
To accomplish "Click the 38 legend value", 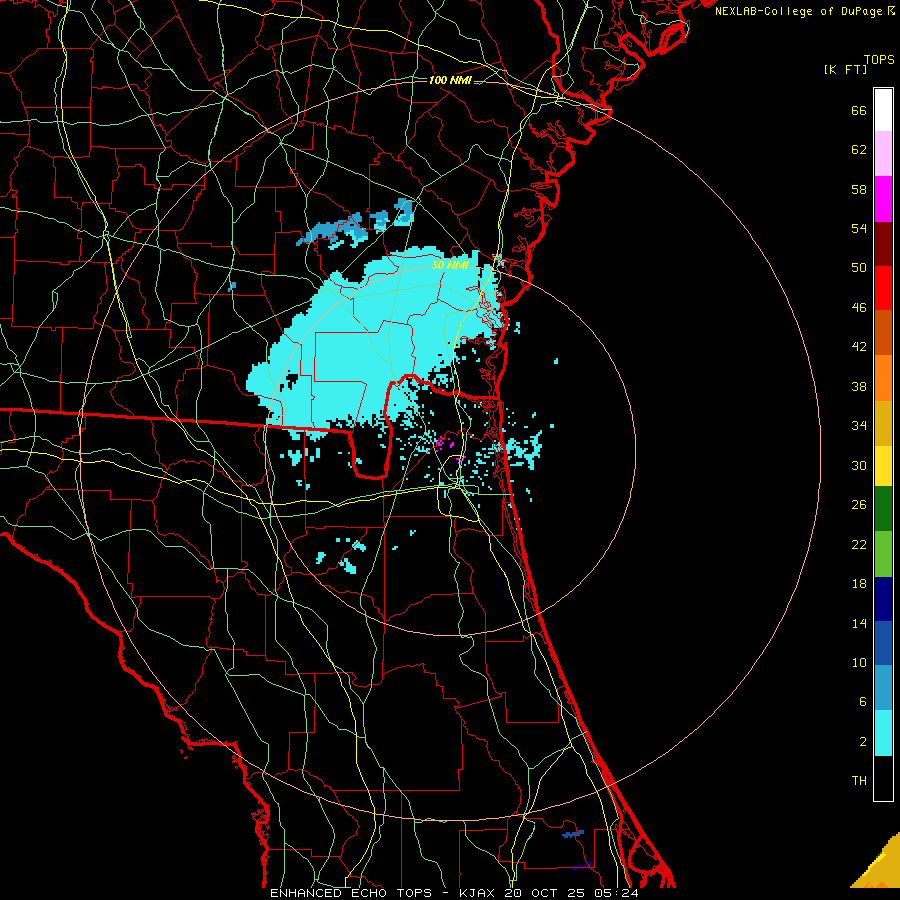I will point(859,386).
